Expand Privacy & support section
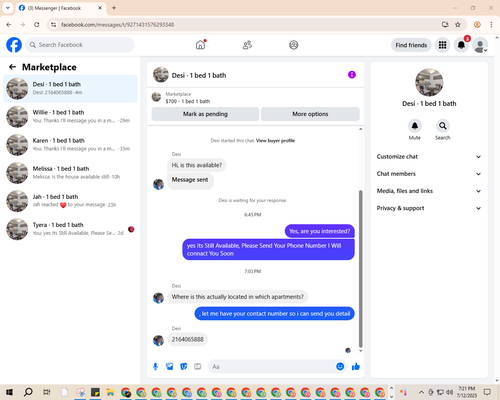 coord(429,208)
